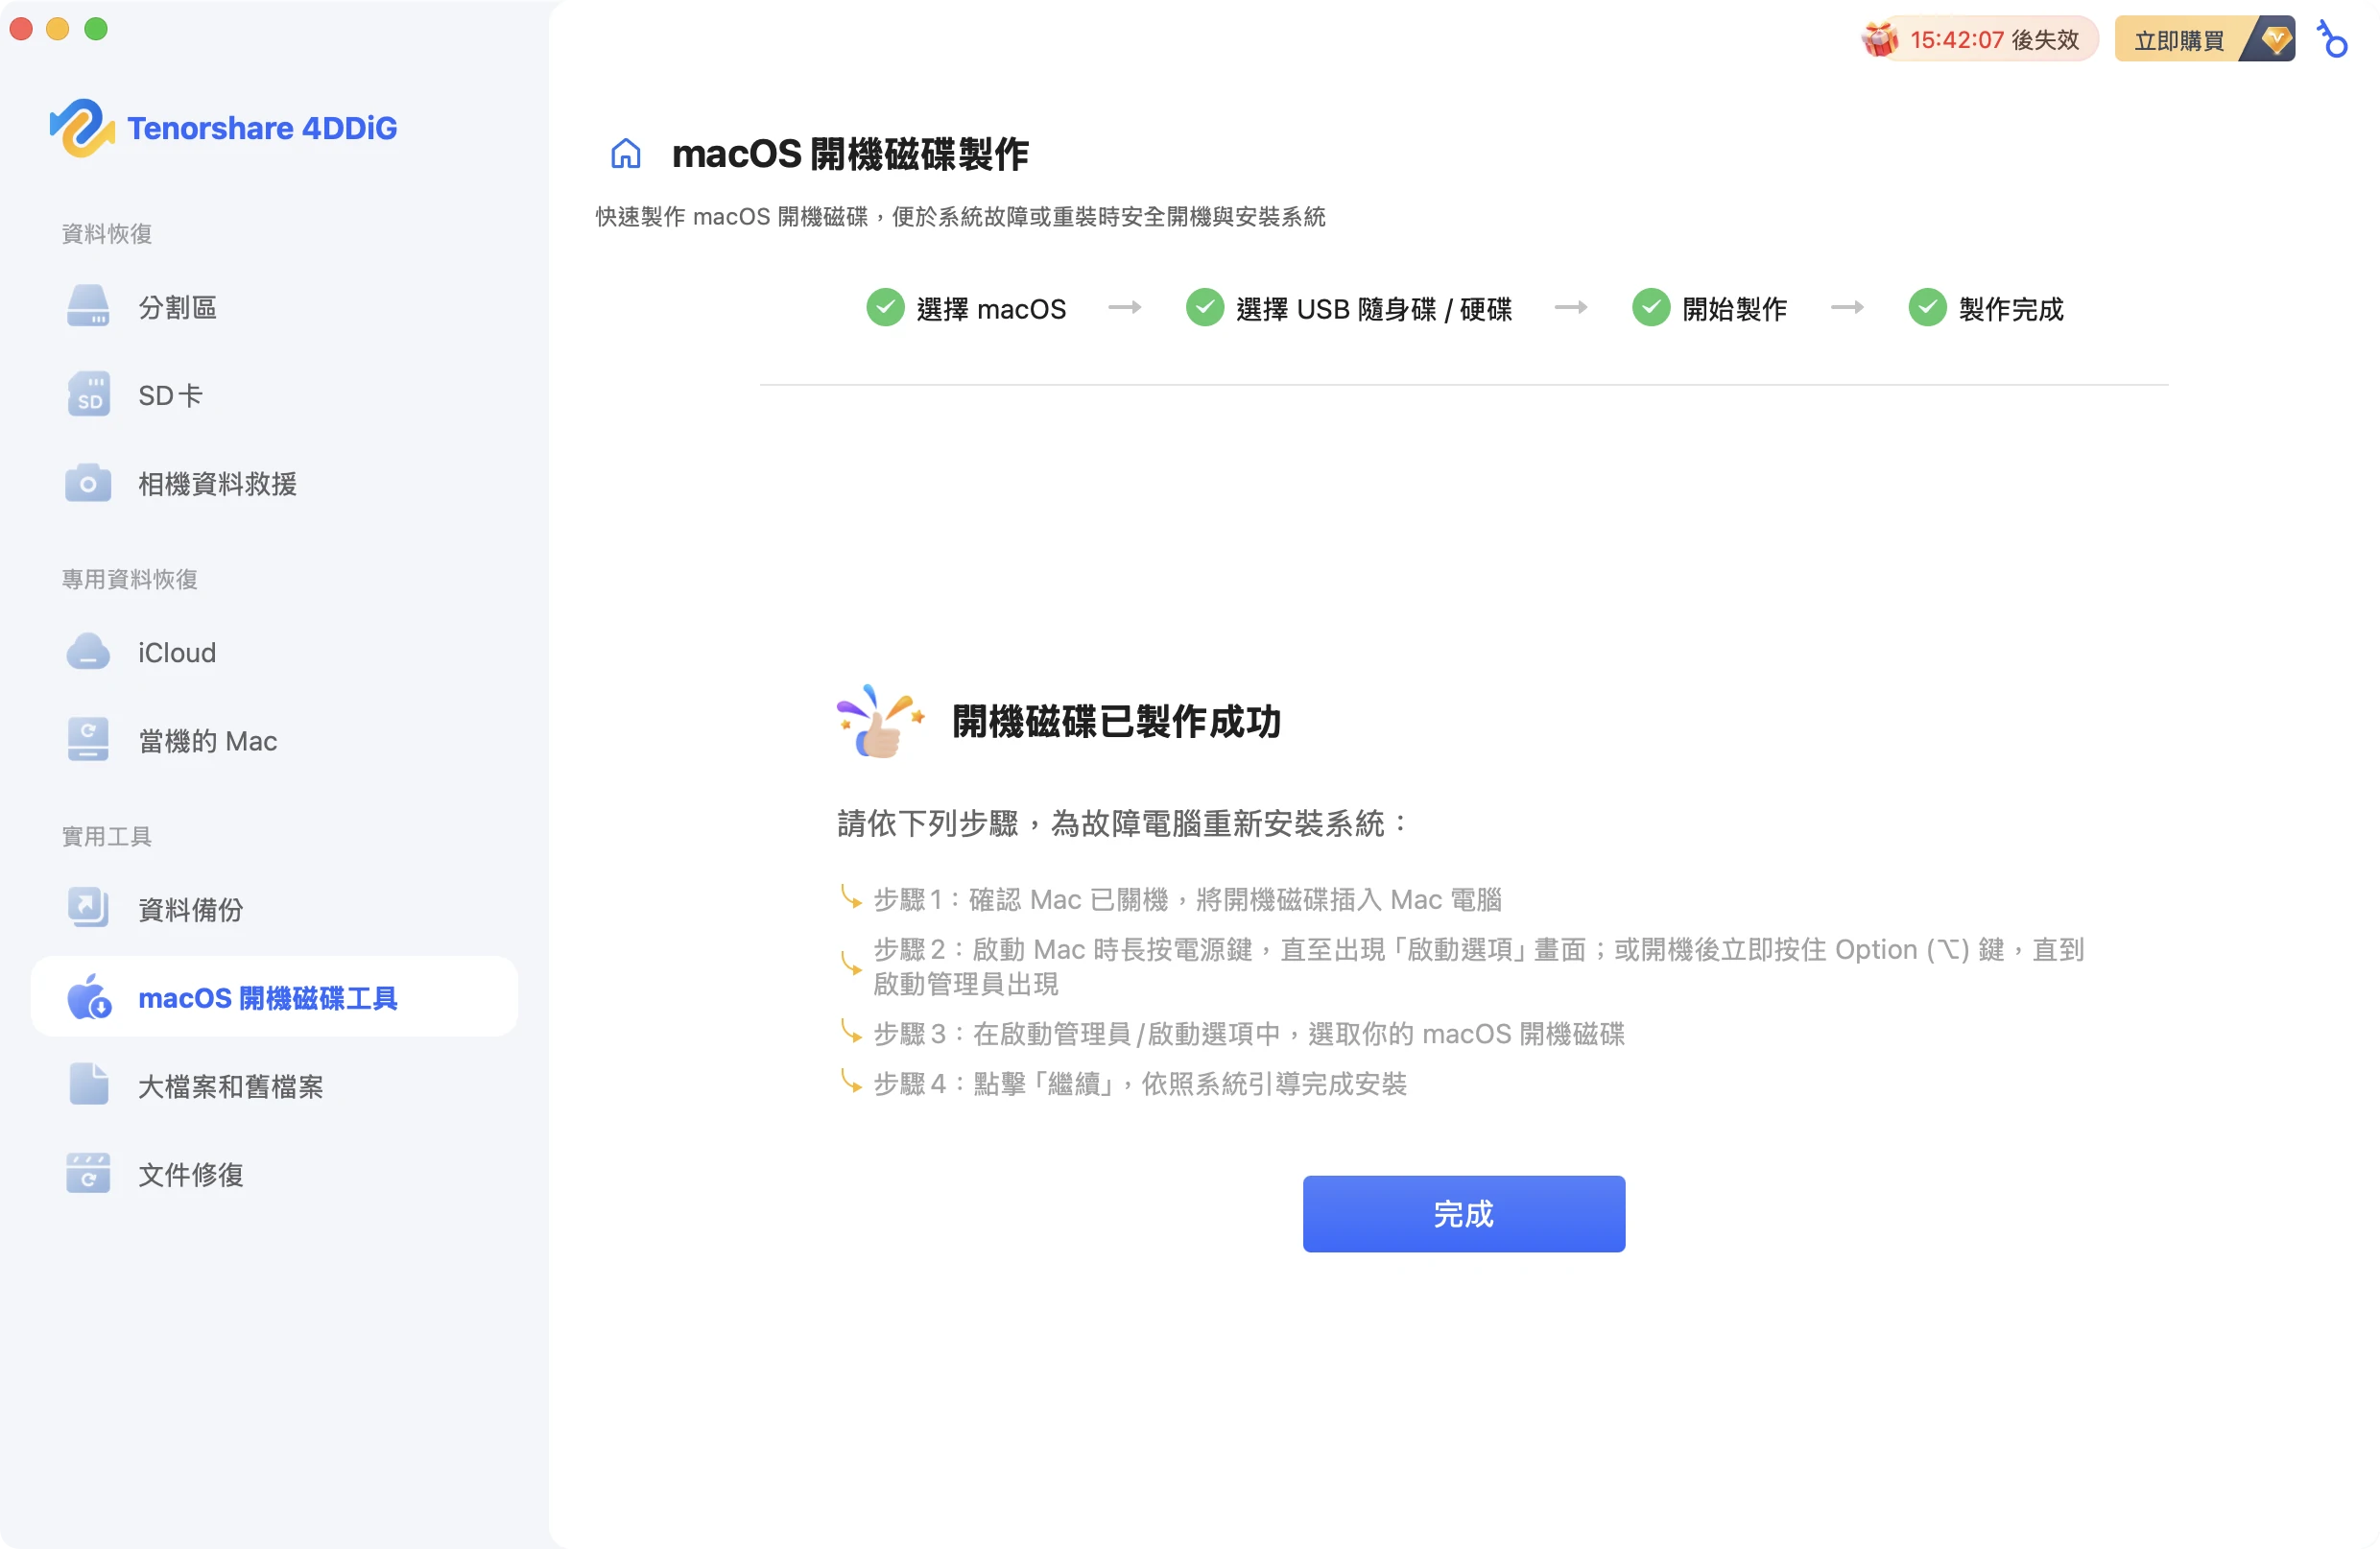This screenshot has height=1549, width=2380.
Task: Click the 資料備份 backup icon
Action: (88, 909)
